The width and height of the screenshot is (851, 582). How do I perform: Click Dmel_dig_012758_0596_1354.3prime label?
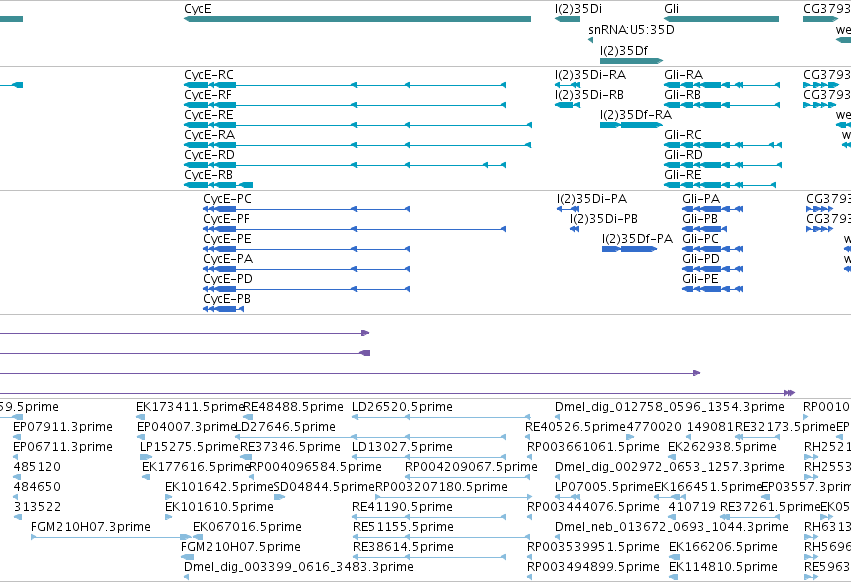[670, 407]
